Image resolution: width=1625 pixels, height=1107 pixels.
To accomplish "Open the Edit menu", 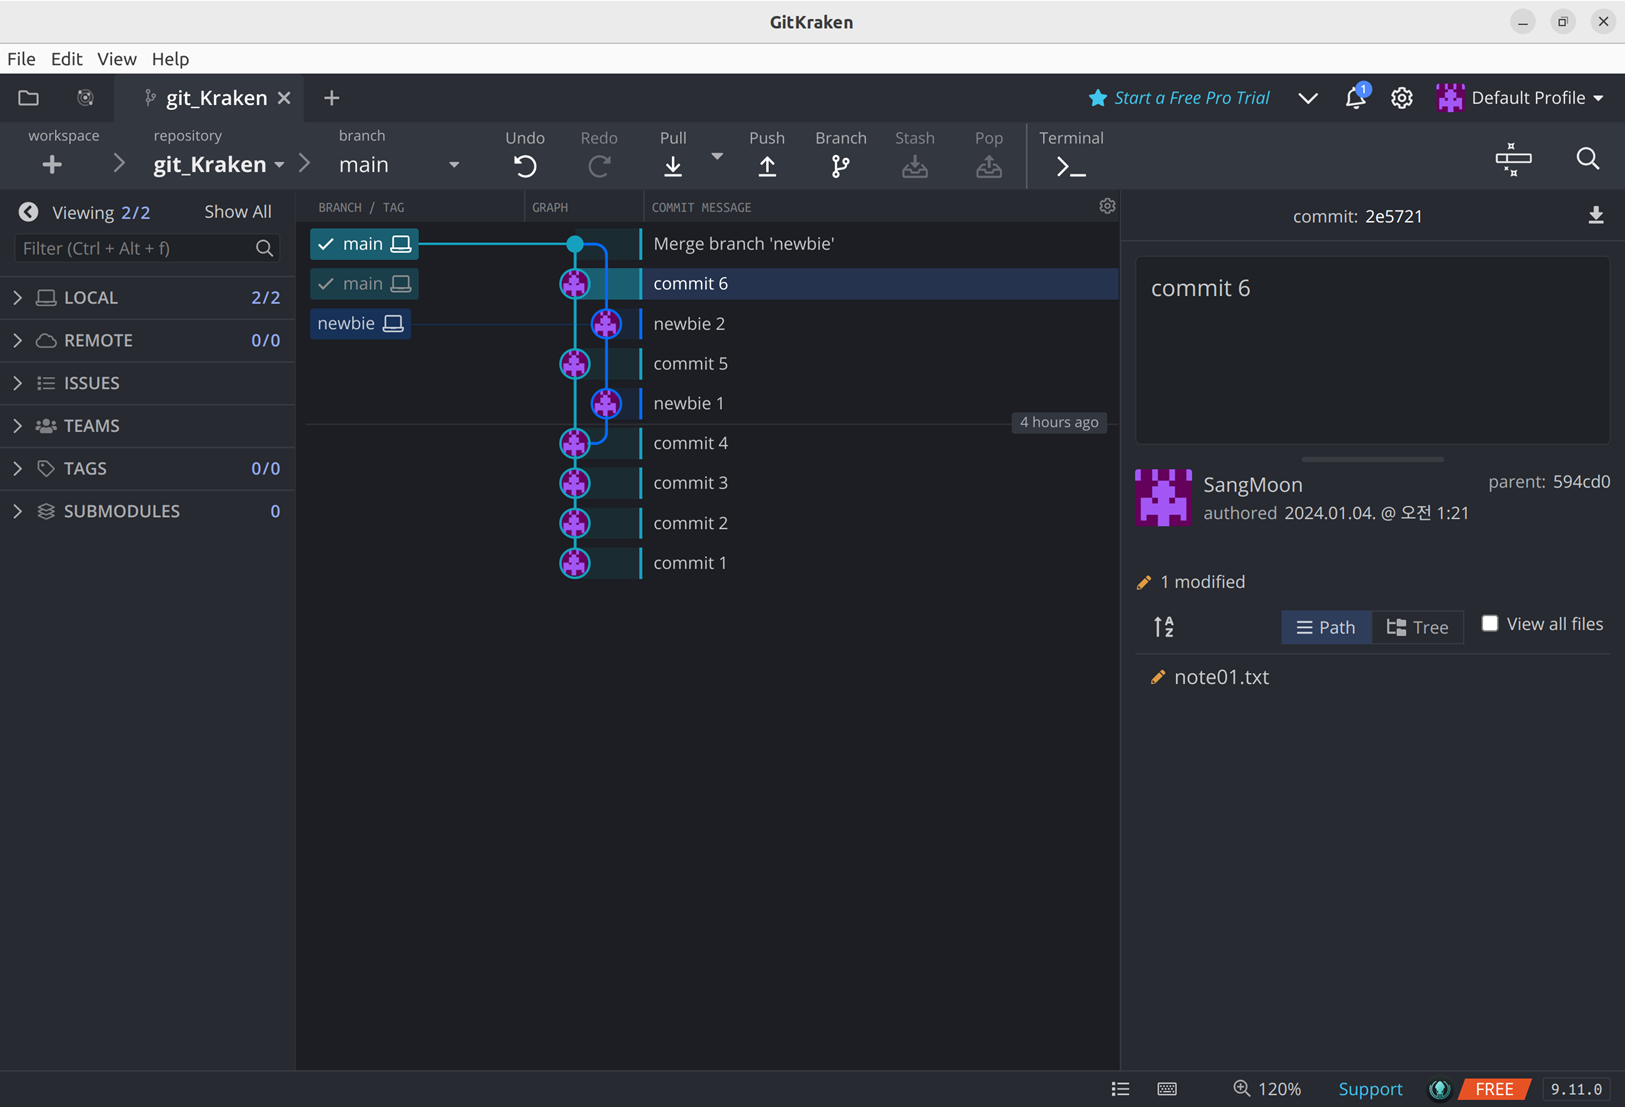I will coord(66,59).
